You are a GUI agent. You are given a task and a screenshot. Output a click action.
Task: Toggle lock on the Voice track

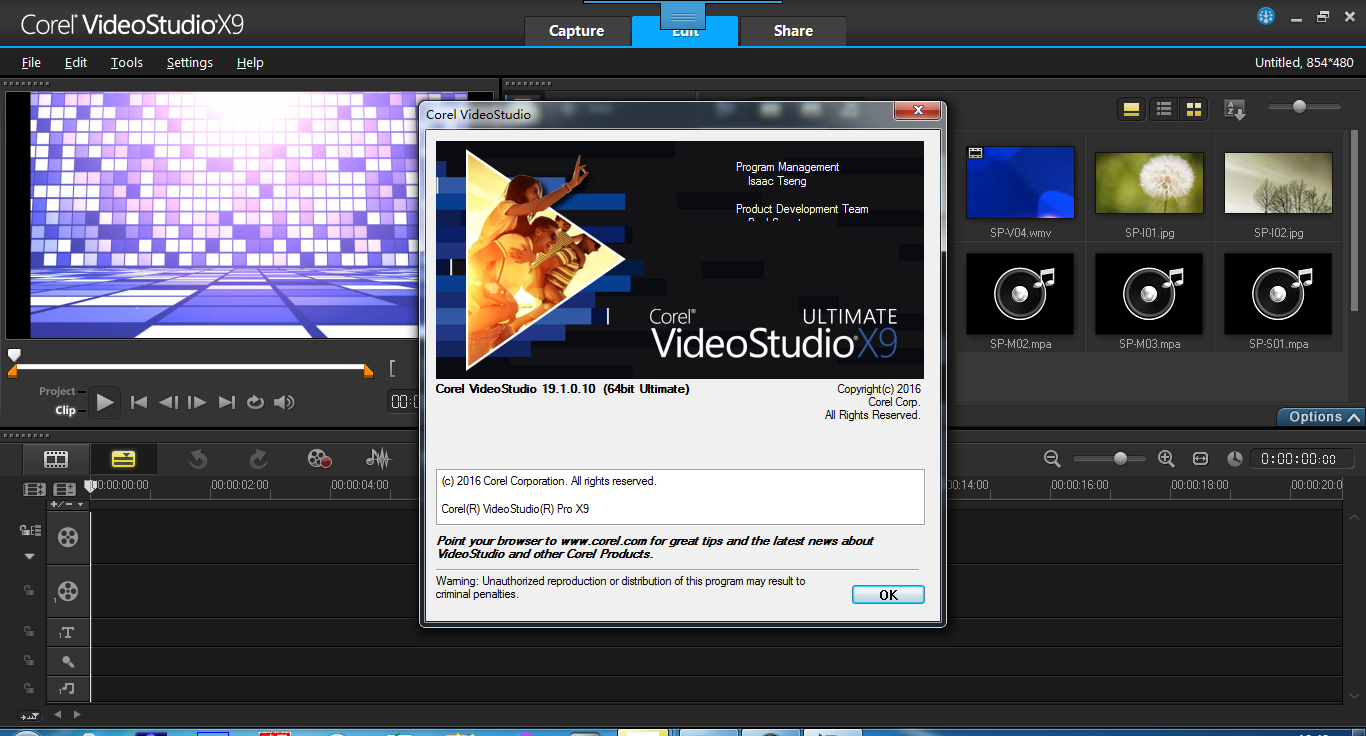(29, 661)
